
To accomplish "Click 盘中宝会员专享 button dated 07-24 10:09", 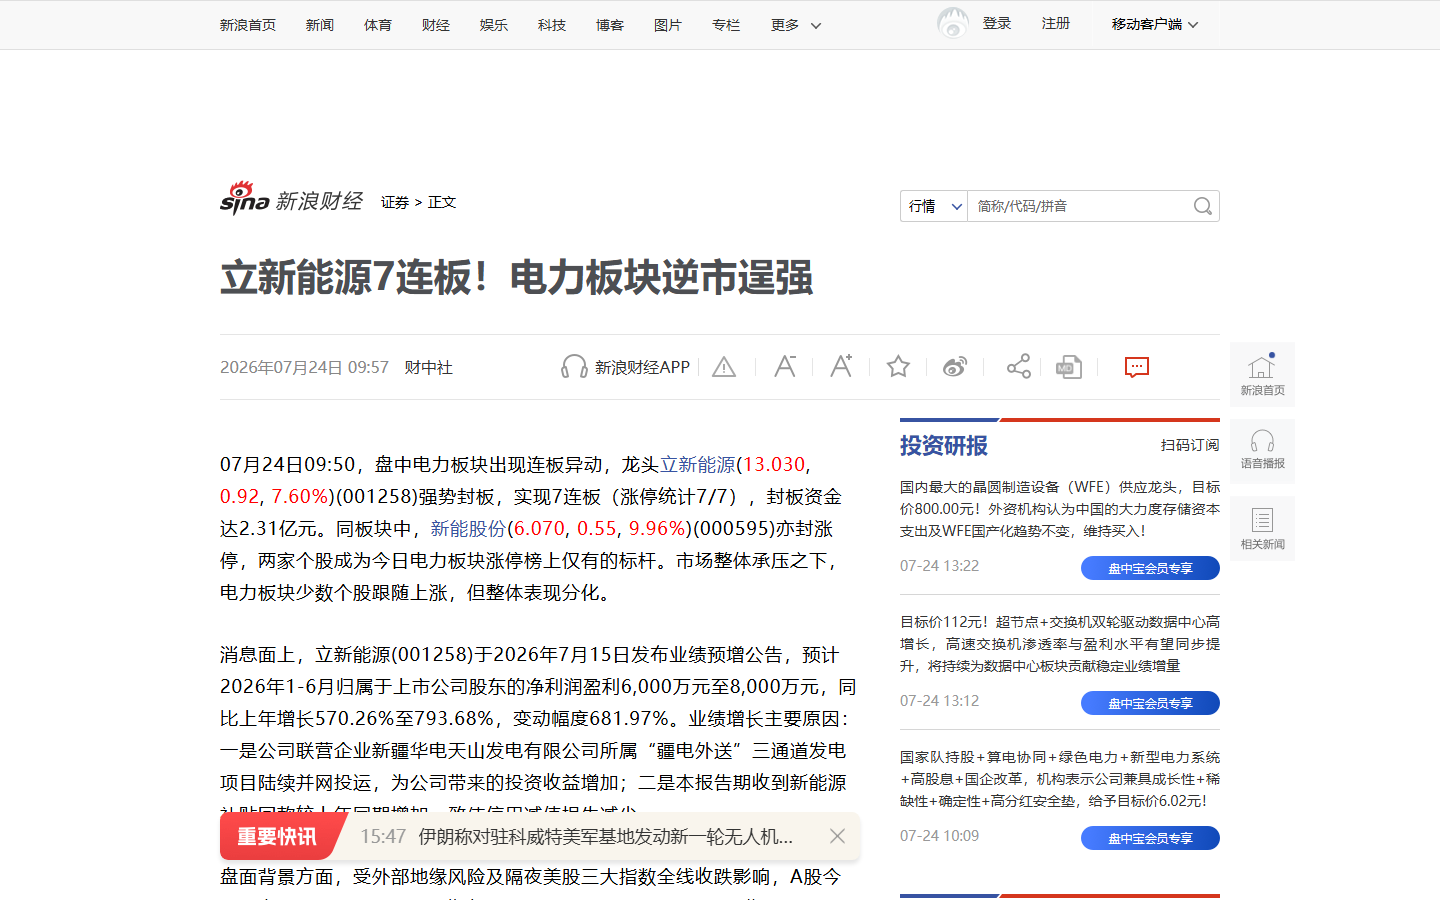I will click(1150, 838).
